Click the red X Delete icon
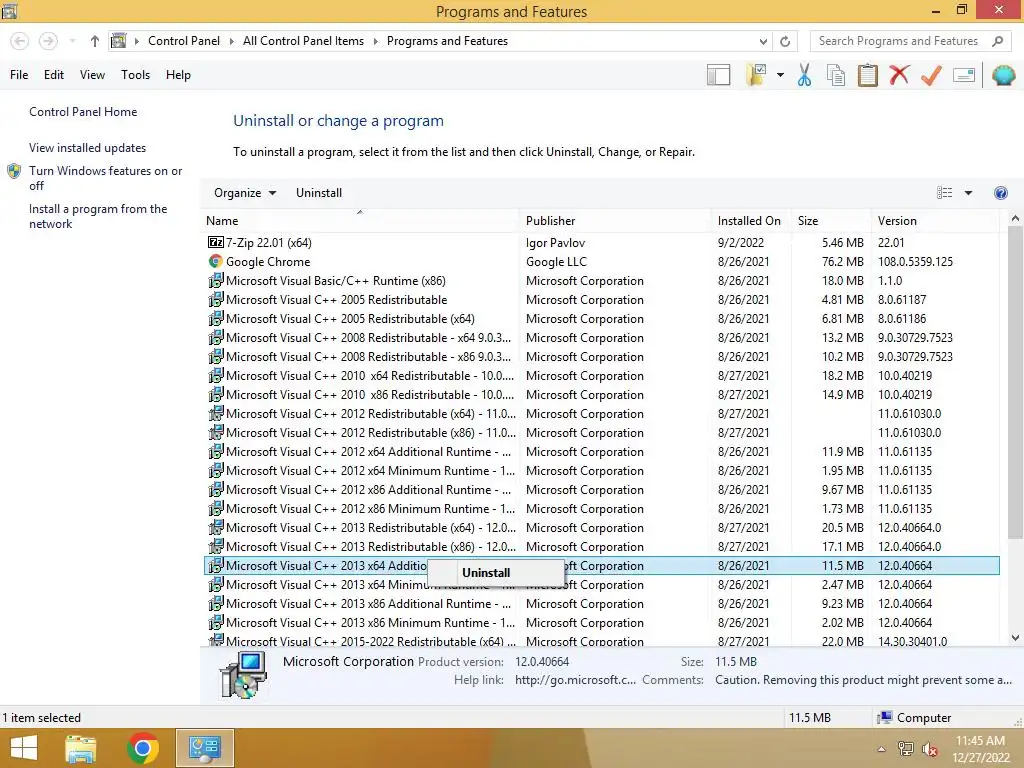The height and width of the screenshot is (768, 1024). [899, 74]
